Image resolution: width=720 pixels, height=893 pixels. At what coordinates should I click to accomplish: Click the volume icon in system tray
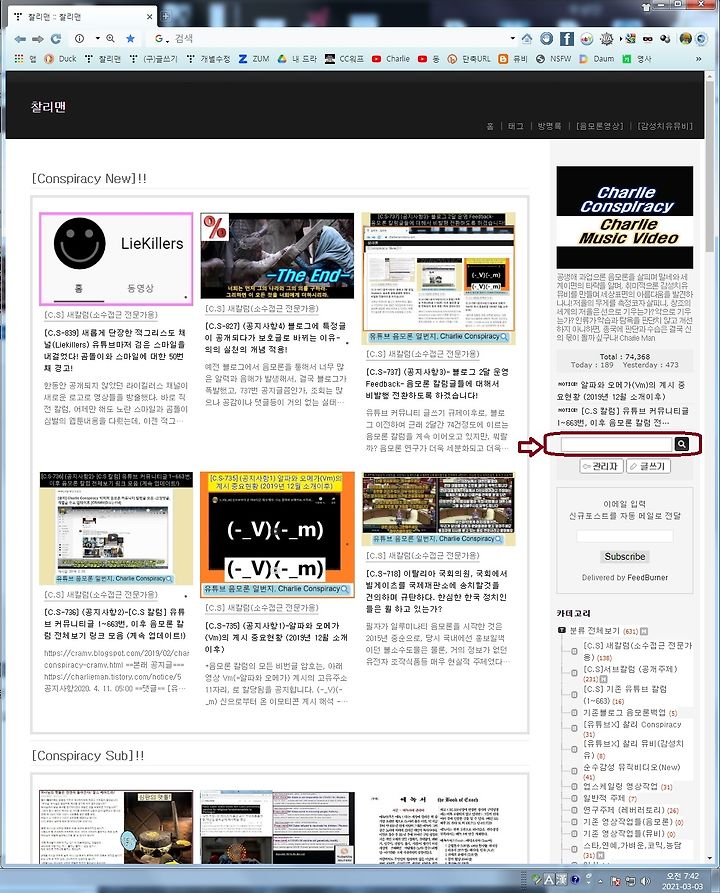(x=645, y=881)
